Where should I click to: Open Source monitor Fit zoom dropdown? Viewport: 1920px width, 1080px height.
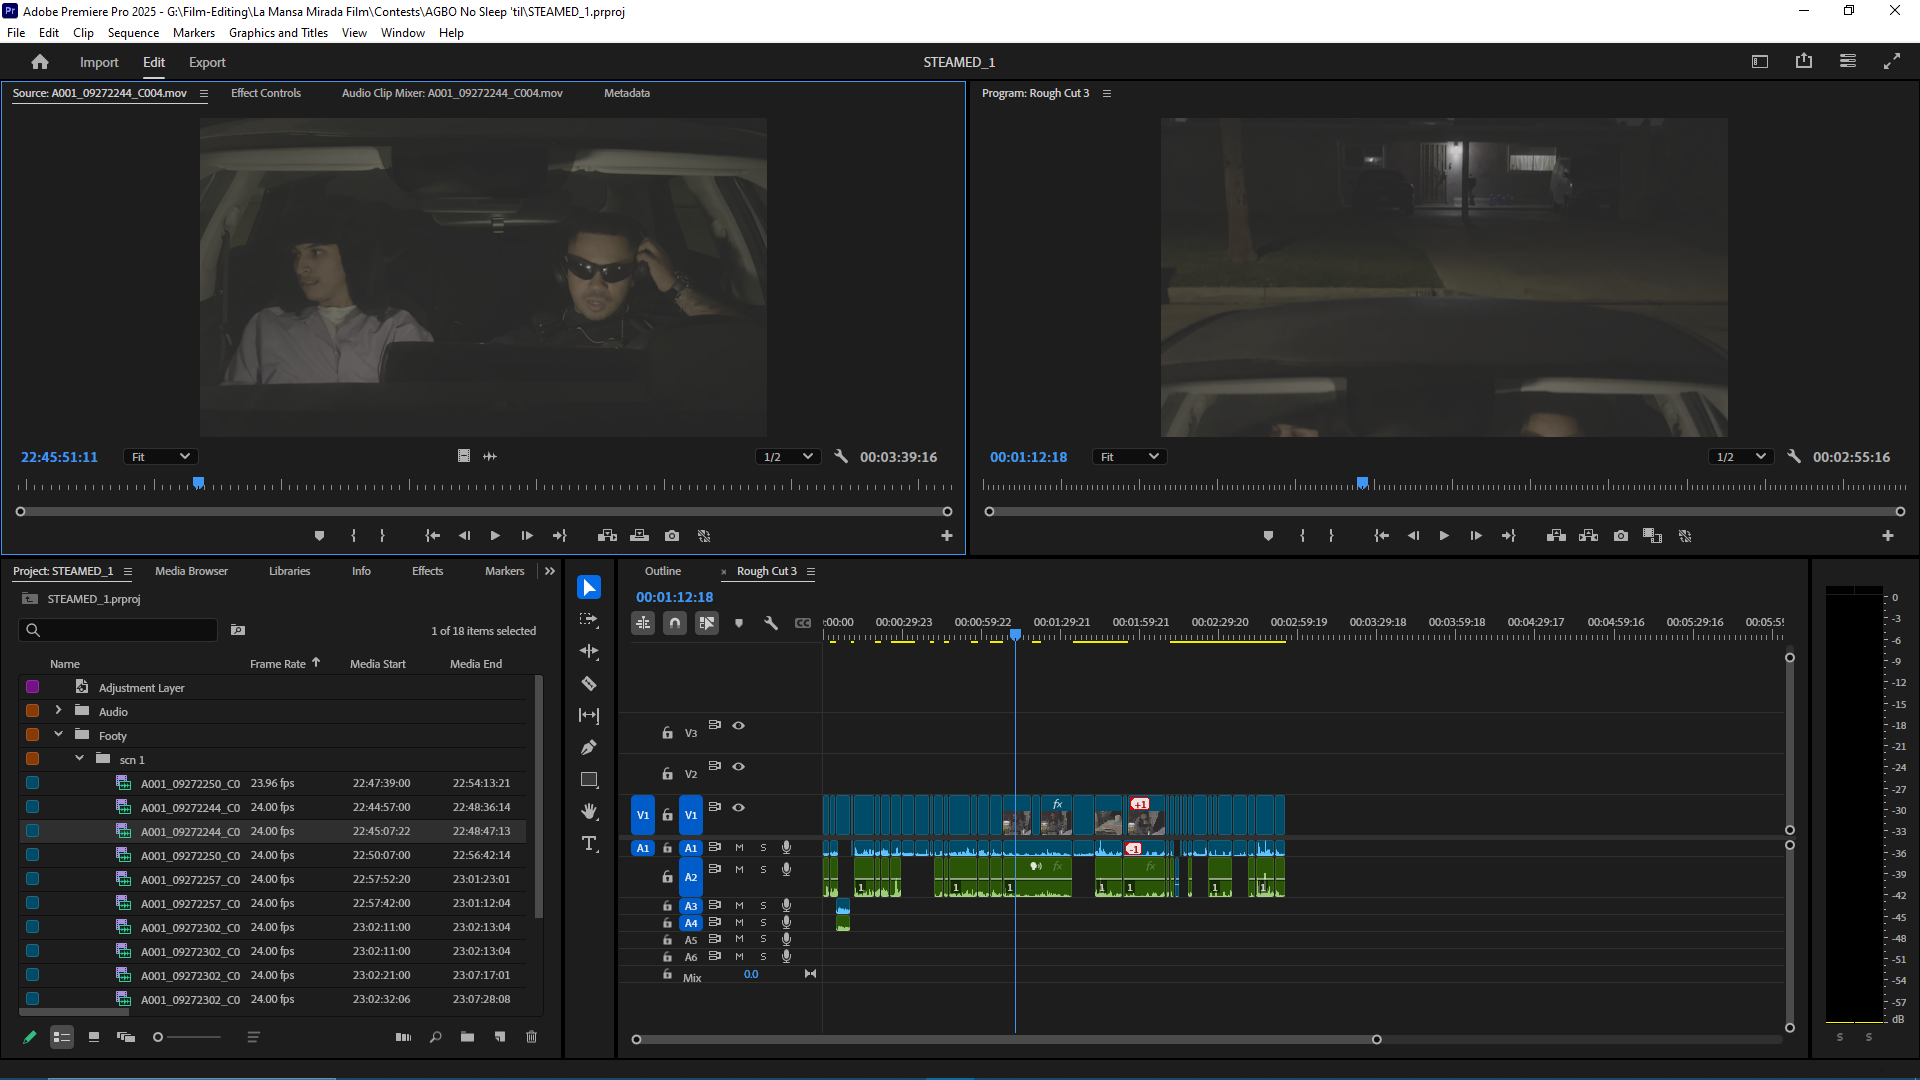click(159, 457)
